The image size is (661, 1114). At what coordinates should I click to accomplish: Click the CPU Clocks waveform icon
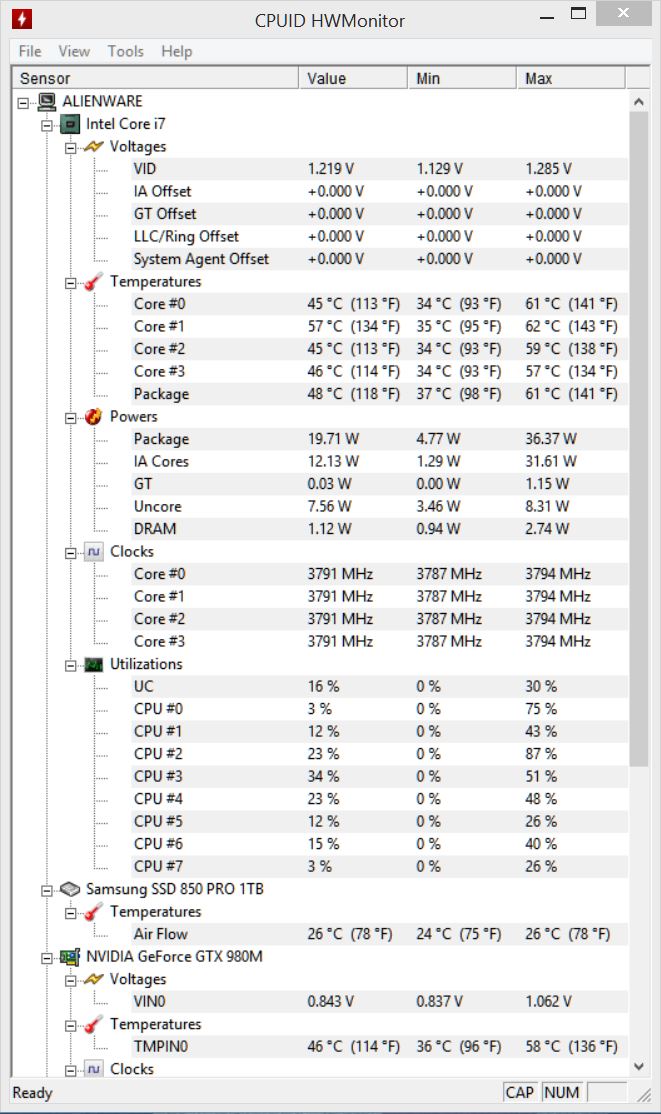pos(94,552)
